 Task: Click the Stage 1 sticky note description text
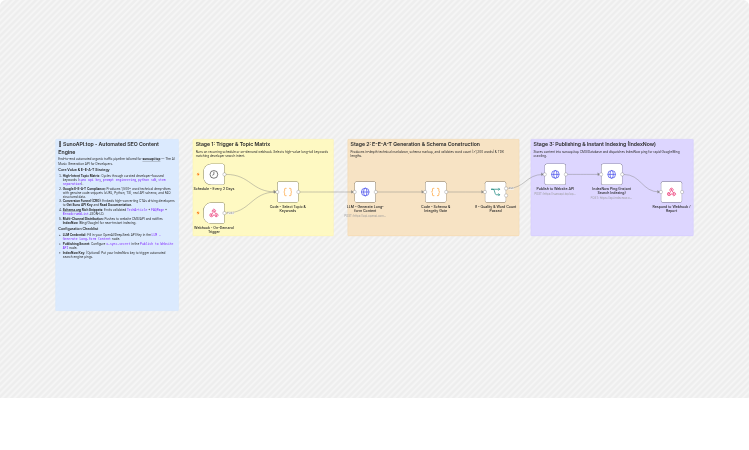262,154
